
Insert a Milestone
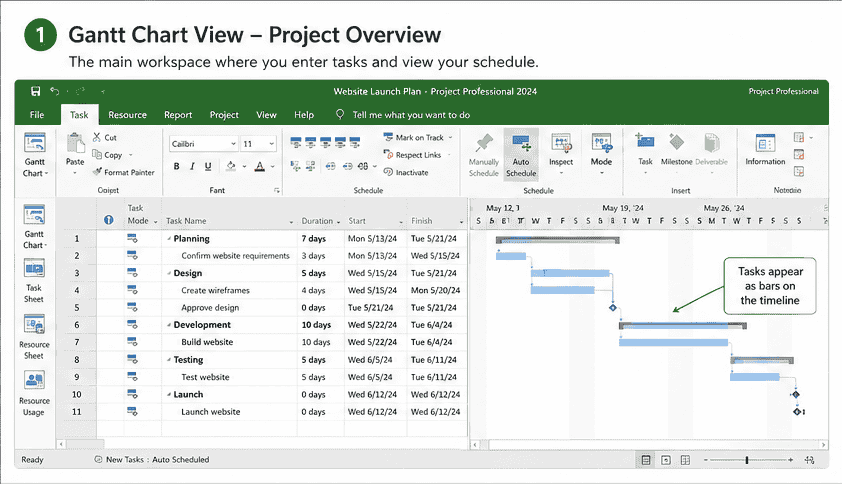677,151
